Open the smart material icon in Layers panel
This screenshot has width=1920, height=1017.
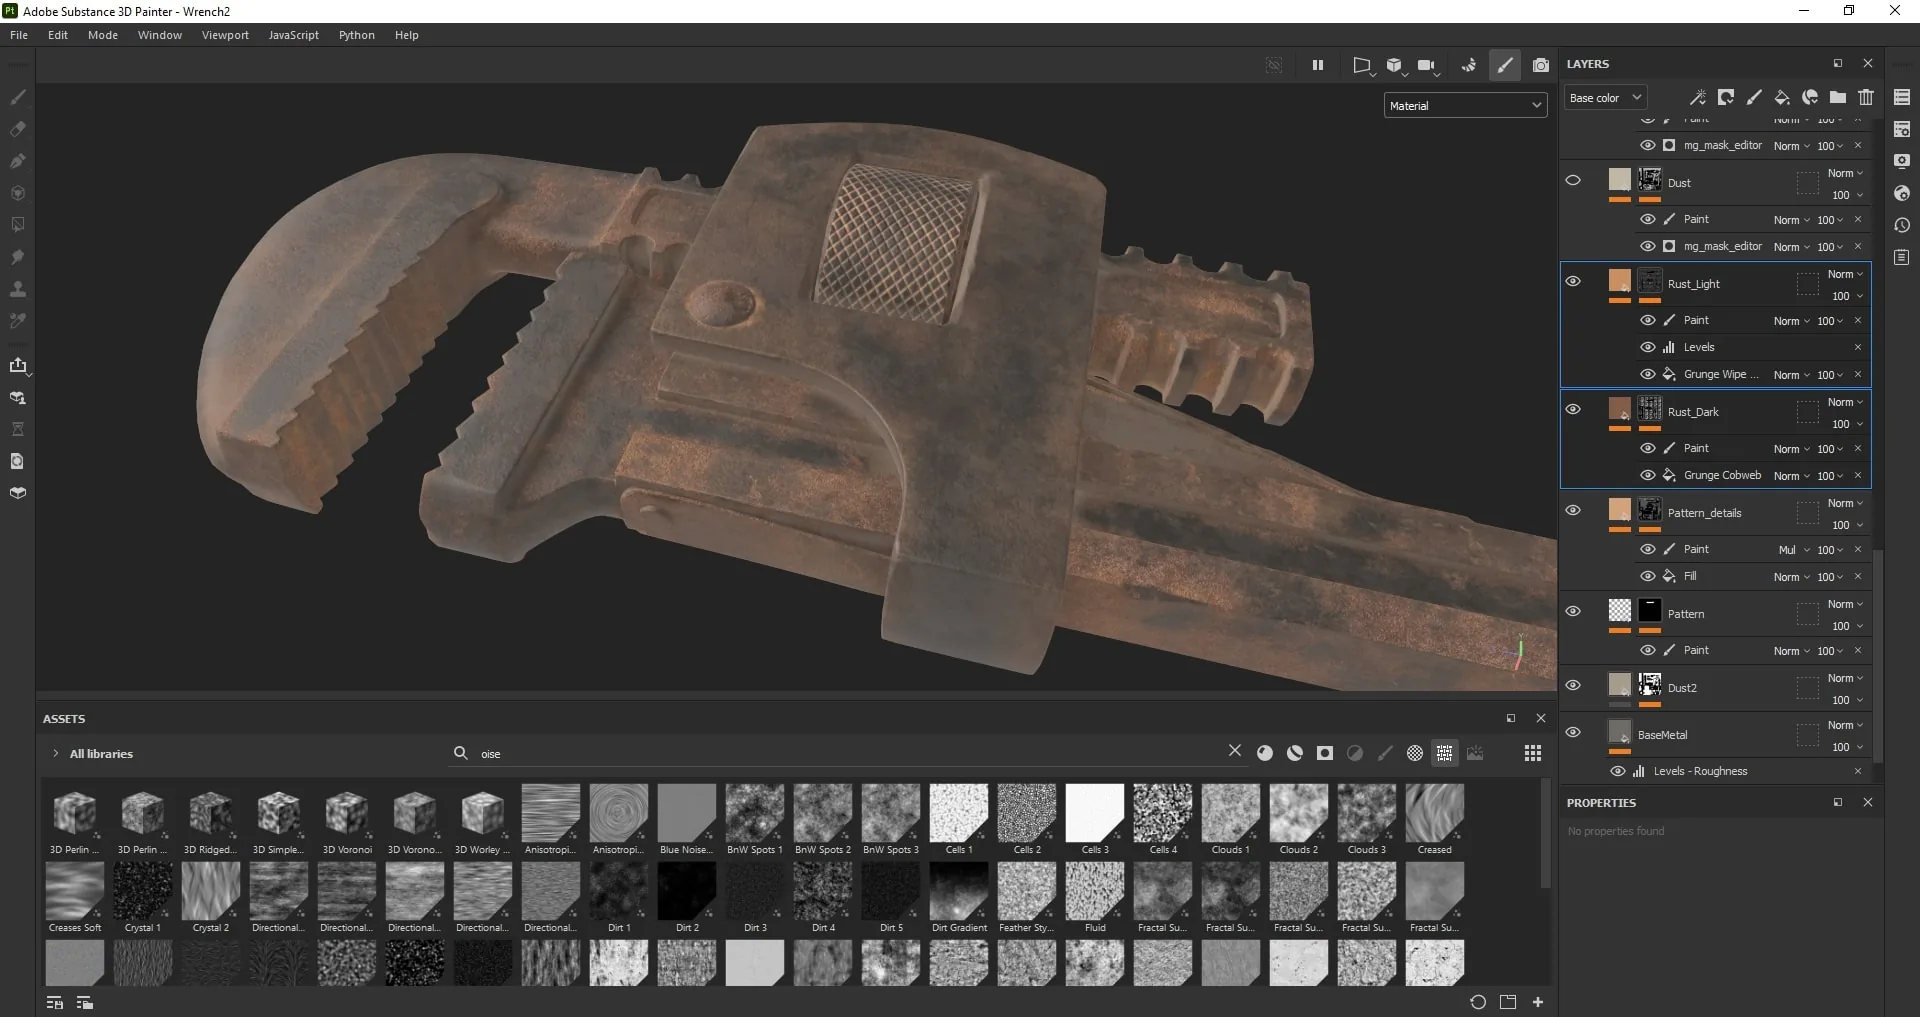(x=1810, y=97)
